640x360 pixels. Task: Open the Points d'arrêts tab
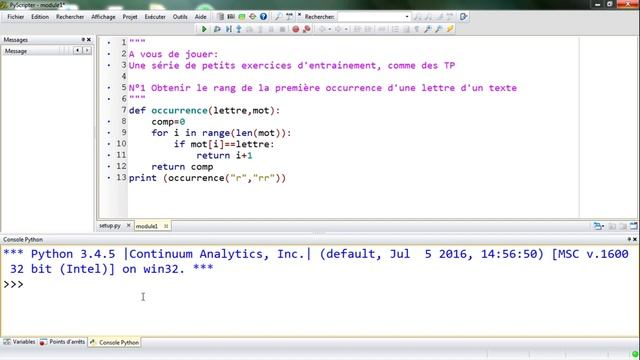pos(62,342)
